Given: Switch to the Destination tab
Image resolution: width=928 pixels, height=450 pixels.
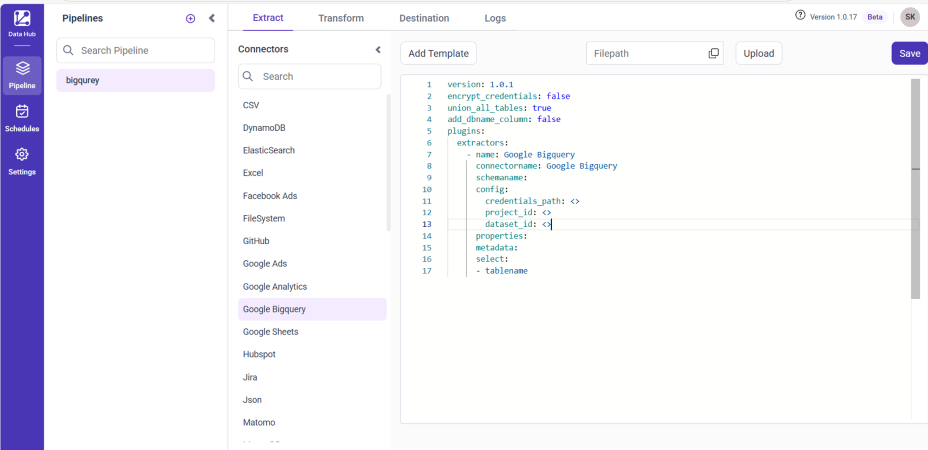Looking at the screenshot, I should tap(424, 18).
